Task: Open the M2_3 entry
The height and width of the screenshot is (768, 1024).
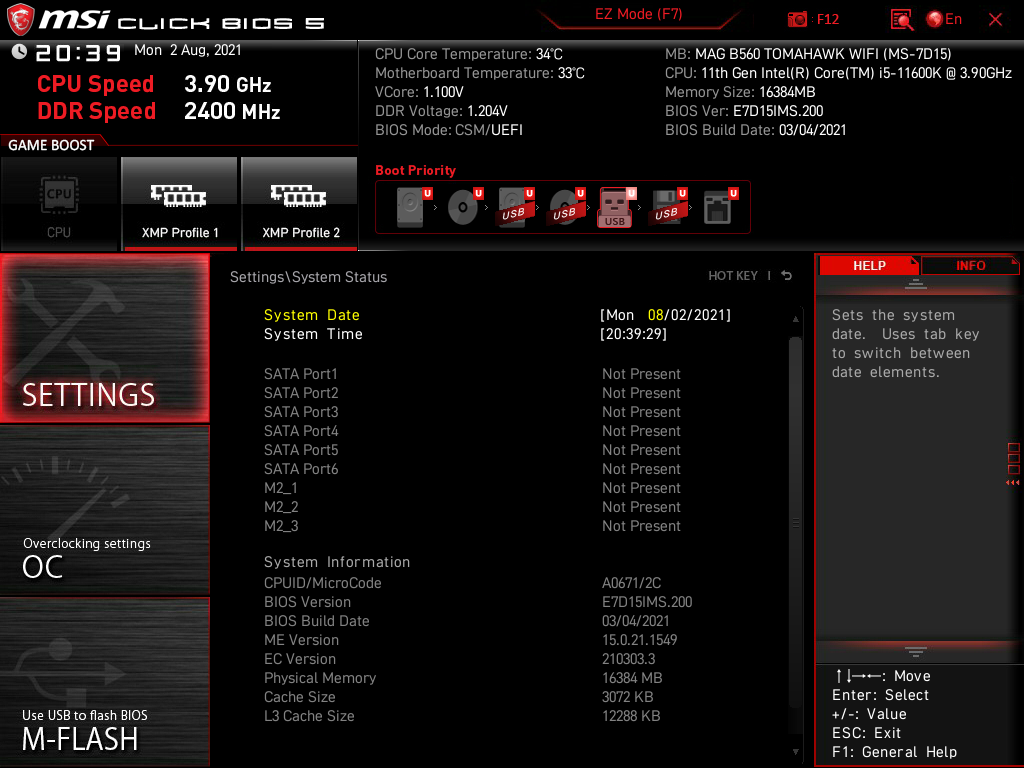Action: pos(472,526)
